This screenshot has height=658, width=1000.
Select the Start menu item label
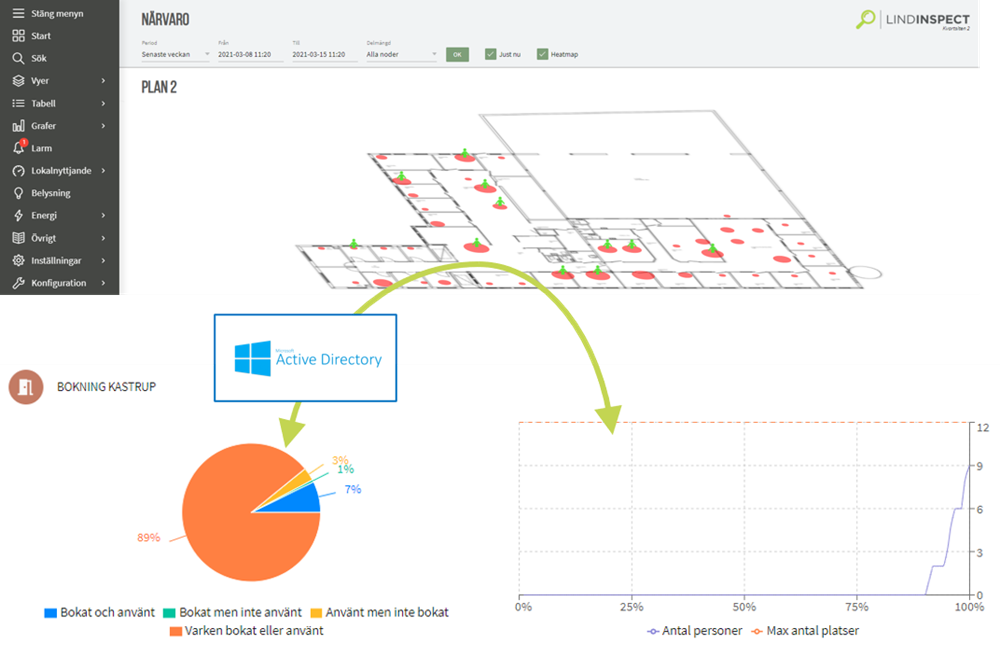pyautogui.click(x=41, y=36)
